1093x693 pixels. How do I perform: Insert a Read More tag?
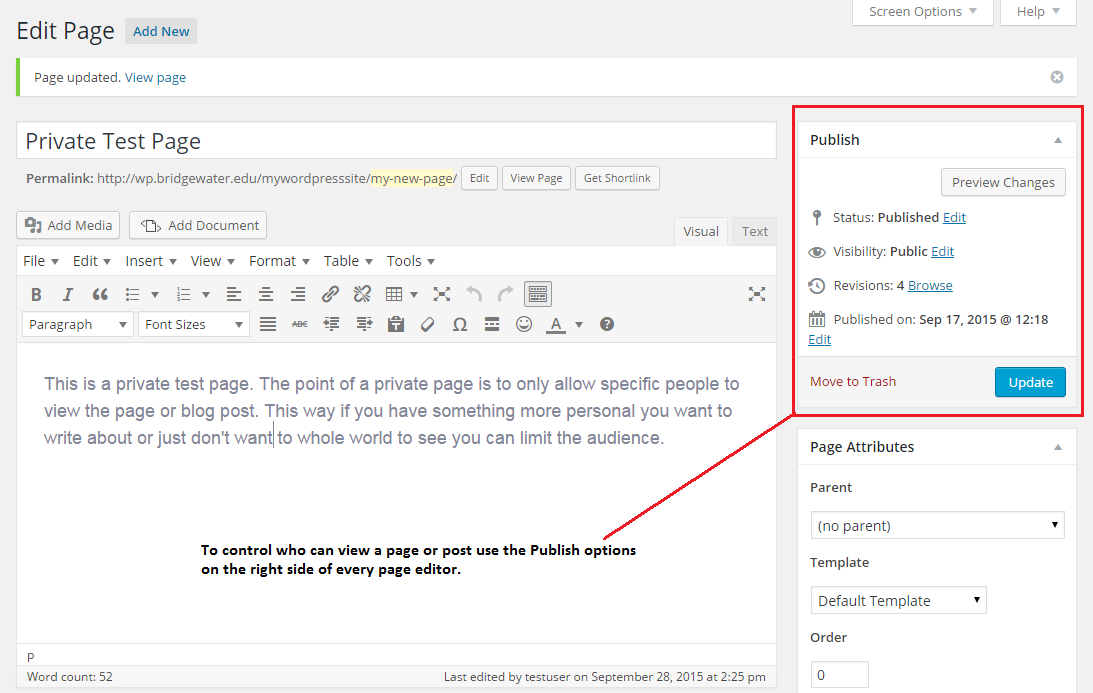point(492,324)
